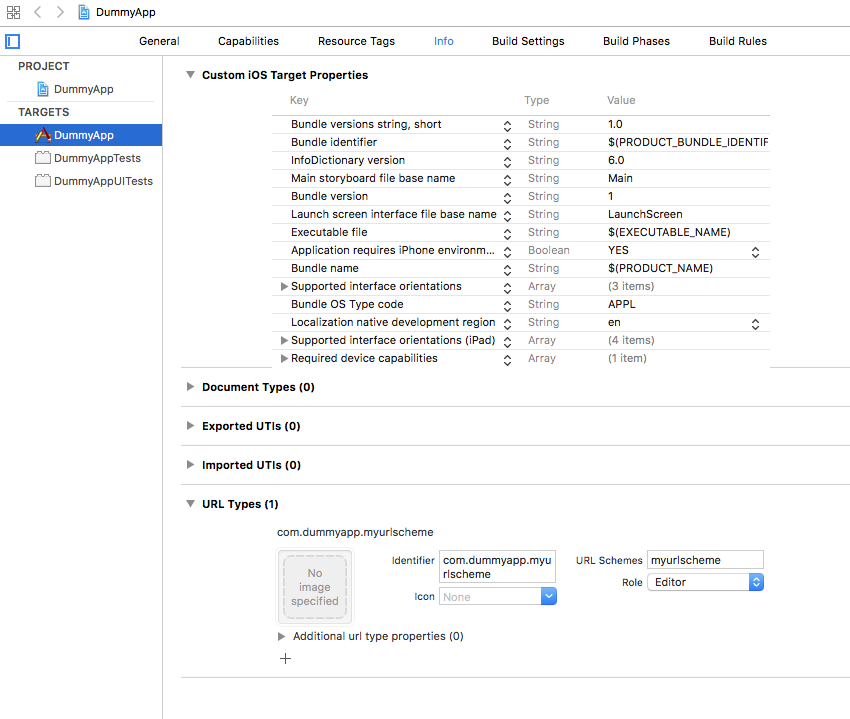The image size is (850, 719).
Task: Open the Role dropdown set to Editor
Action: (705, 582)
